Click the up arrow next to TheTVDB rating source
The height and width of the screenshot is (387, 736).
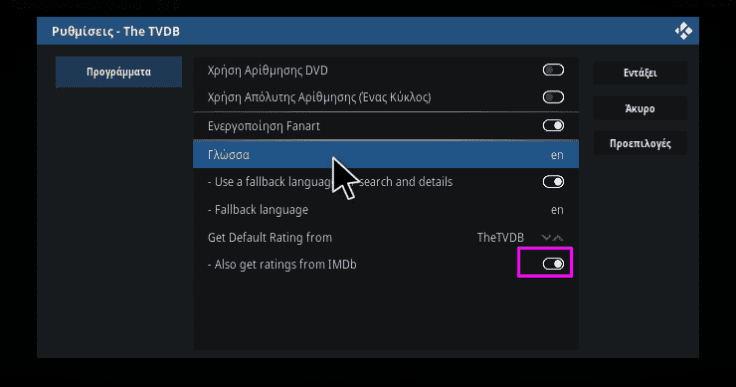click(x=558, y=238)
